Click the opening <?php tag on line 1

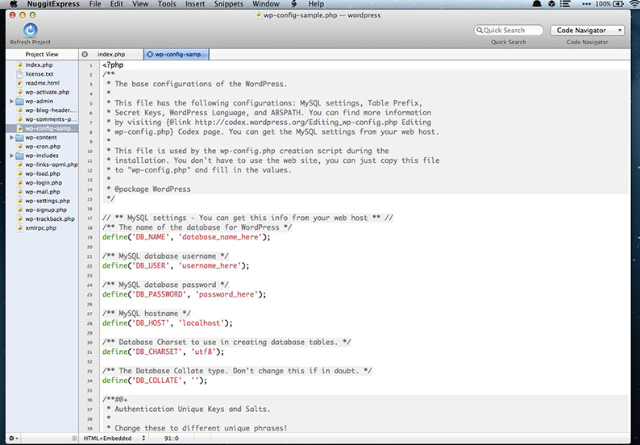tap(113, 65)
